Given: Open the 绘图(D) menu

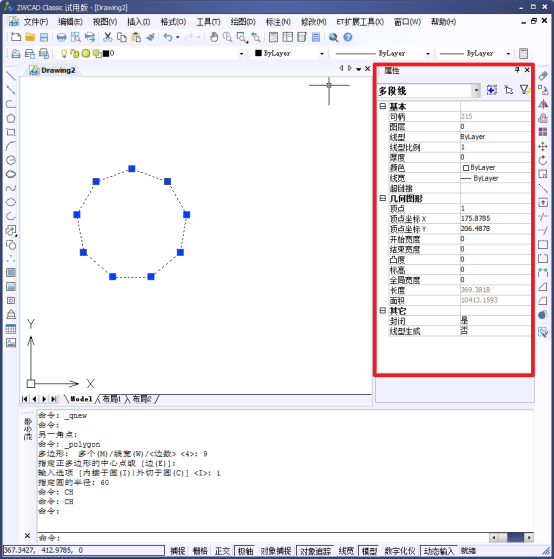Looking at the screenshot, I should (243, 22).
